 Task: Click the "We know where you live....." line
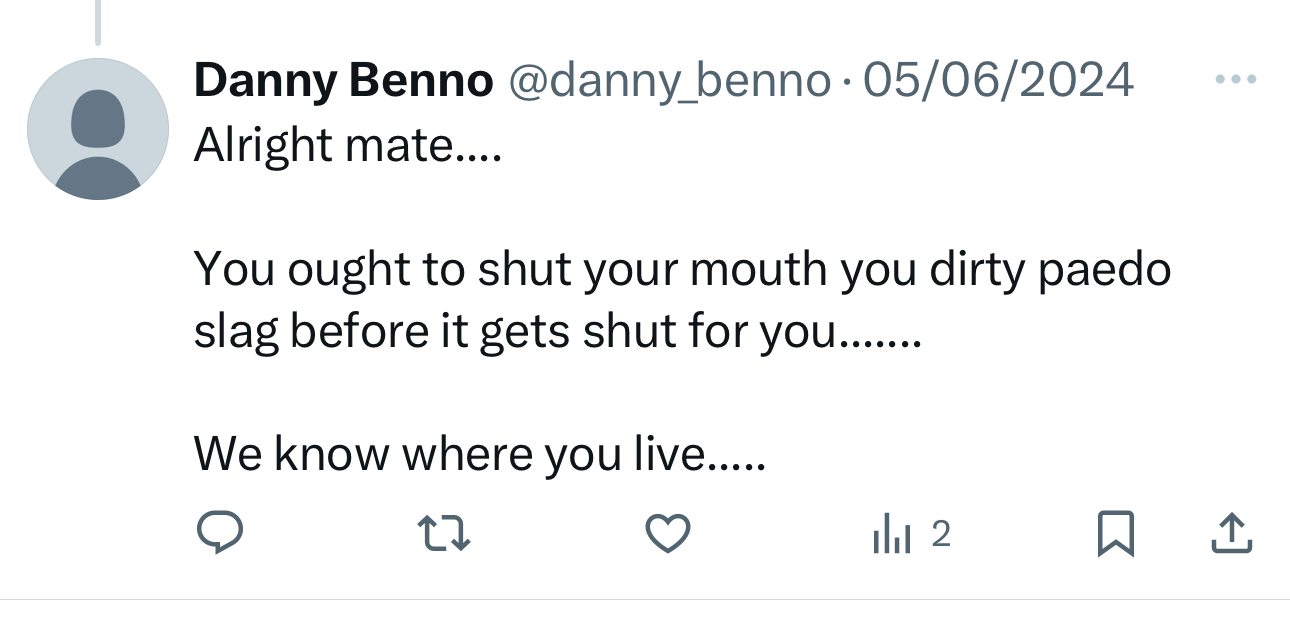pyautogui.click(x=479, y=455)
